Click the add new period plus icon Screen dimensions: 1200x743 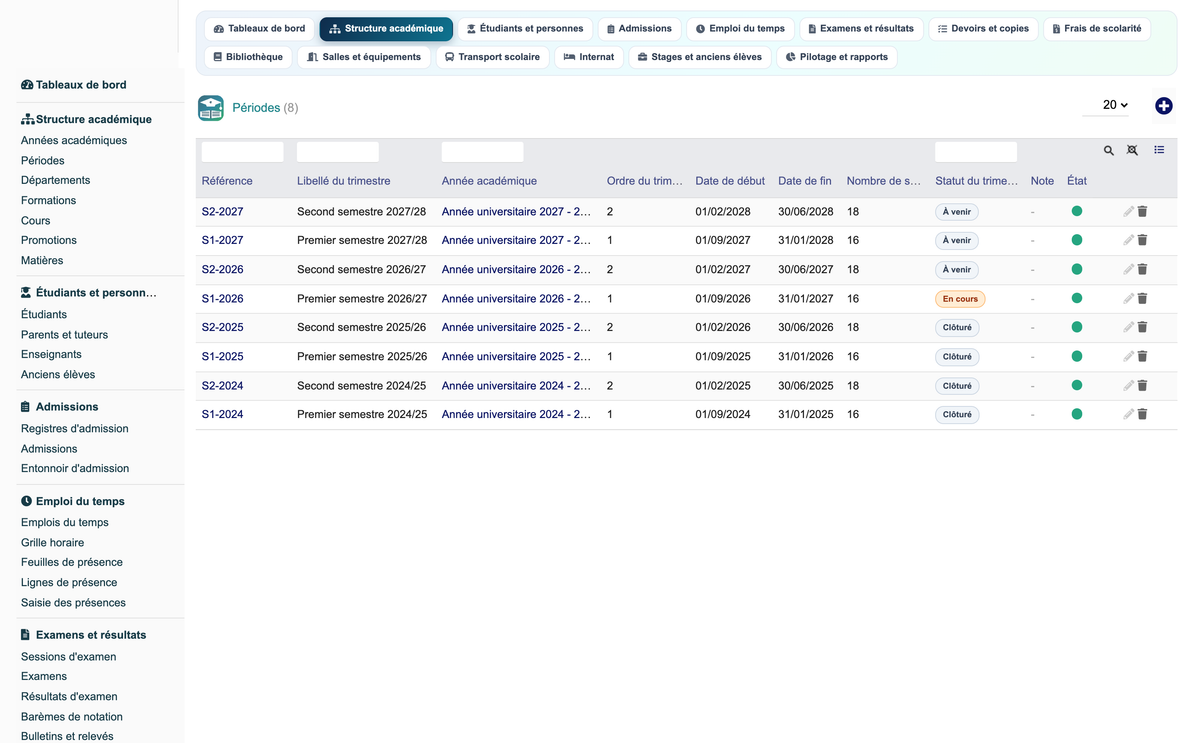pyautogui.click(x=1164, y=106)
